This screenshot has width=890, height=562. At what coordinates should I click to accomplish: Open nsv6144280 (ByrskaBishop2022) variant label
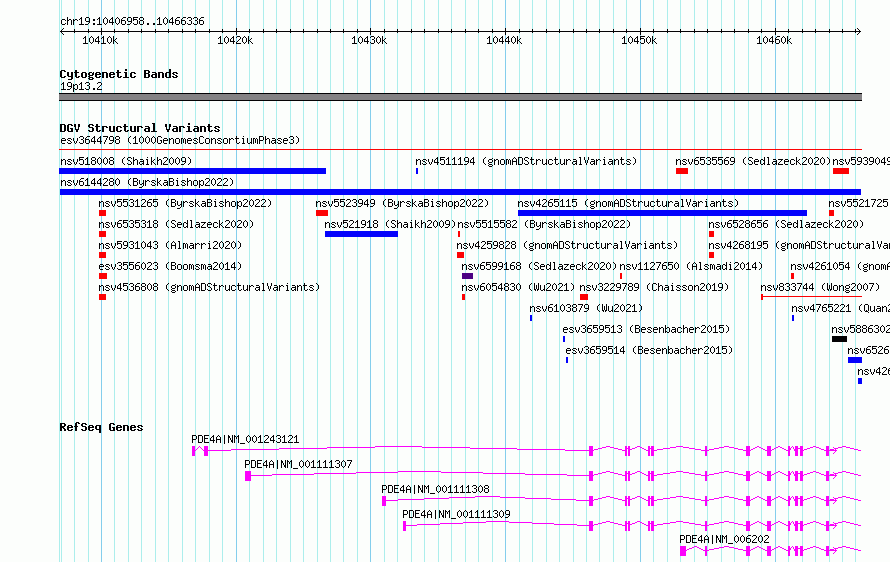pyautogui.click(x=147, y=182)
